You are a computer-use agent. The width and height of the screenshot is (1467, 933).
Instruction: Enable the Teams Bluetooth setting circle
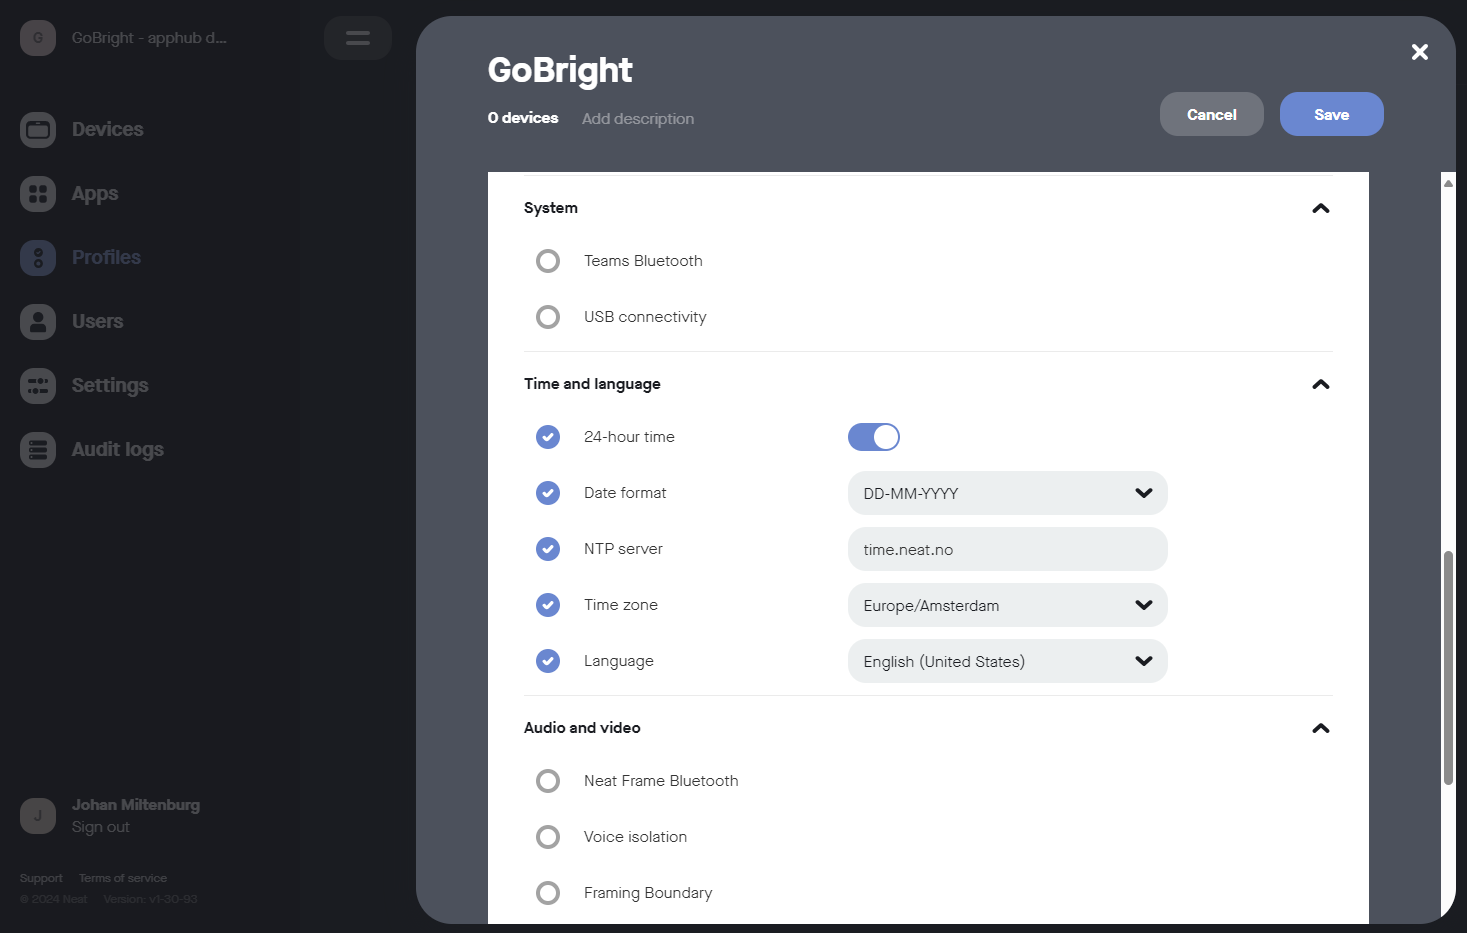coord(548,261)
